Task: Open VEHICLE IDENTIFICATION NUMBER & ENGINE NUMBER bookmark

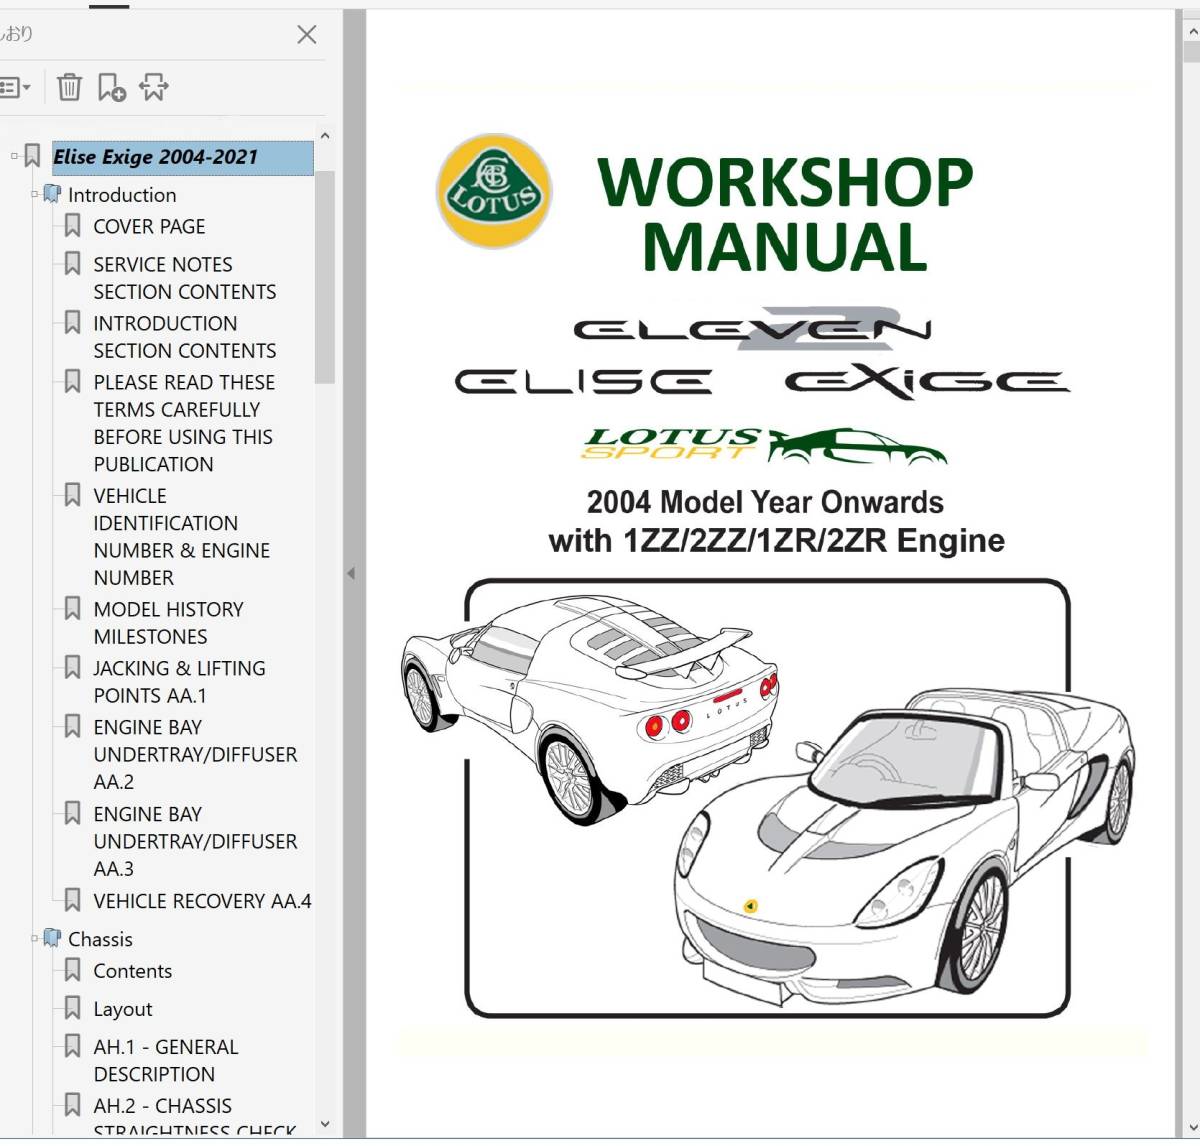Action: point(181,537)
